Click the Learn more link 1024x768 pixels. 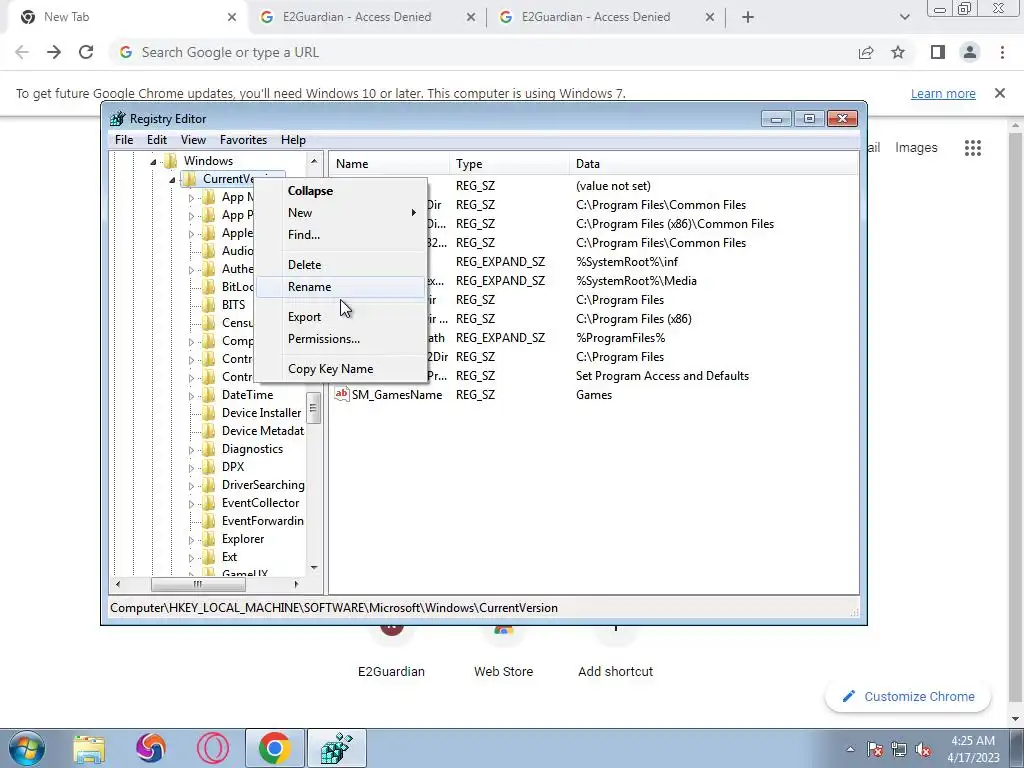pos(943,93)
